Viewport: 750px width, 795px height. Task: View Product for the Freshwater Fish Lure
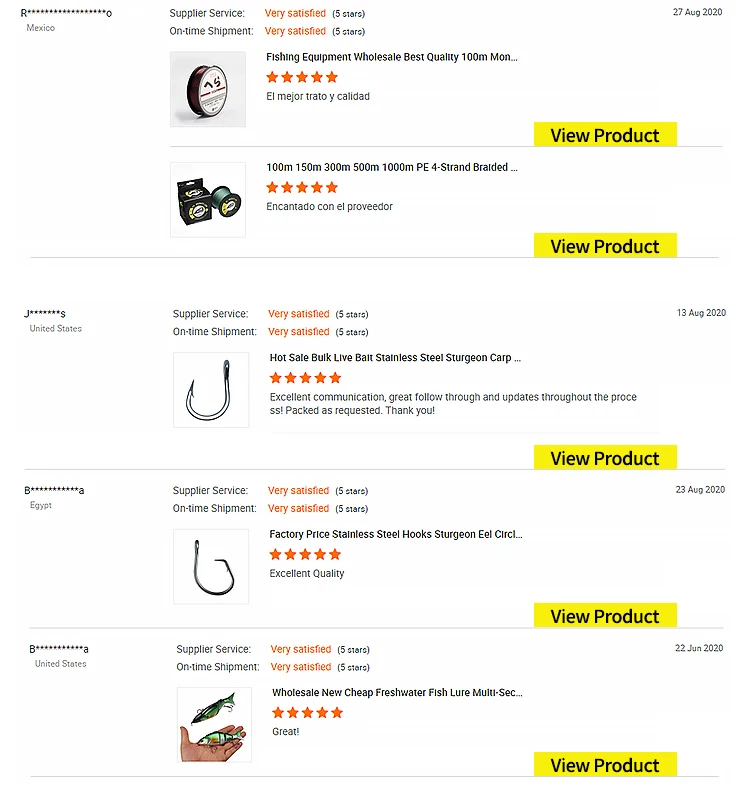tap(605, 765)
